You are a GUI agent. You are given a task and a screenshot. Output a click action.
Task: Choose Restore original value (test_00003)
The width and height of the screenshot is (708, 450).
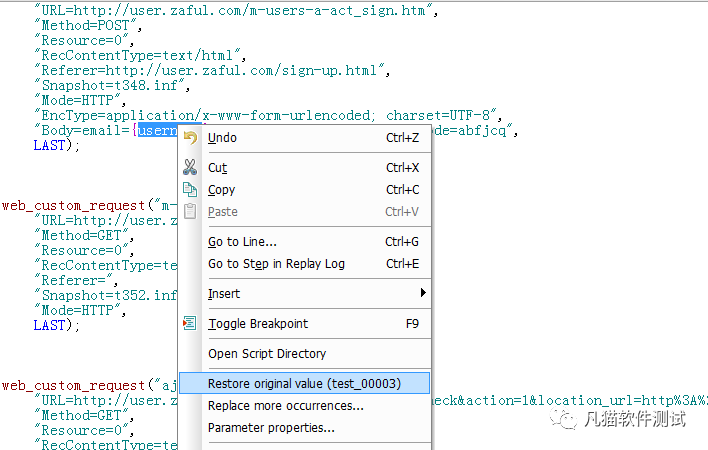click(x=305, y=383)
